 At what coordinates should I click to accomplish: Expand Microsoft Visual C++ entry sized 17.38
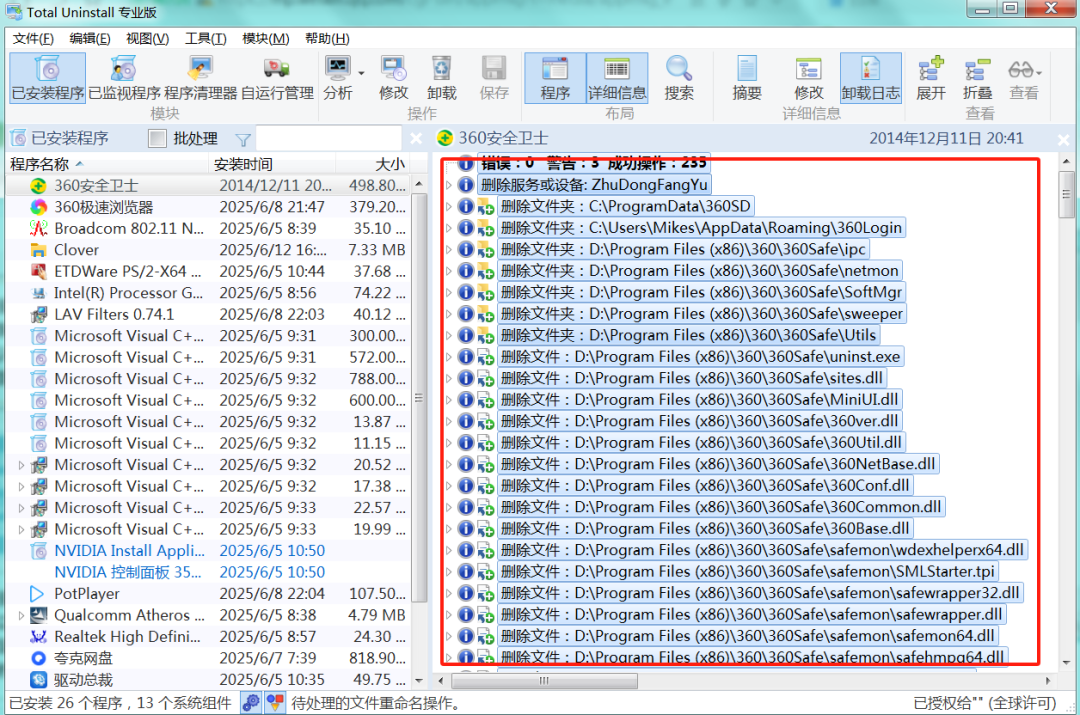[21, 486]
